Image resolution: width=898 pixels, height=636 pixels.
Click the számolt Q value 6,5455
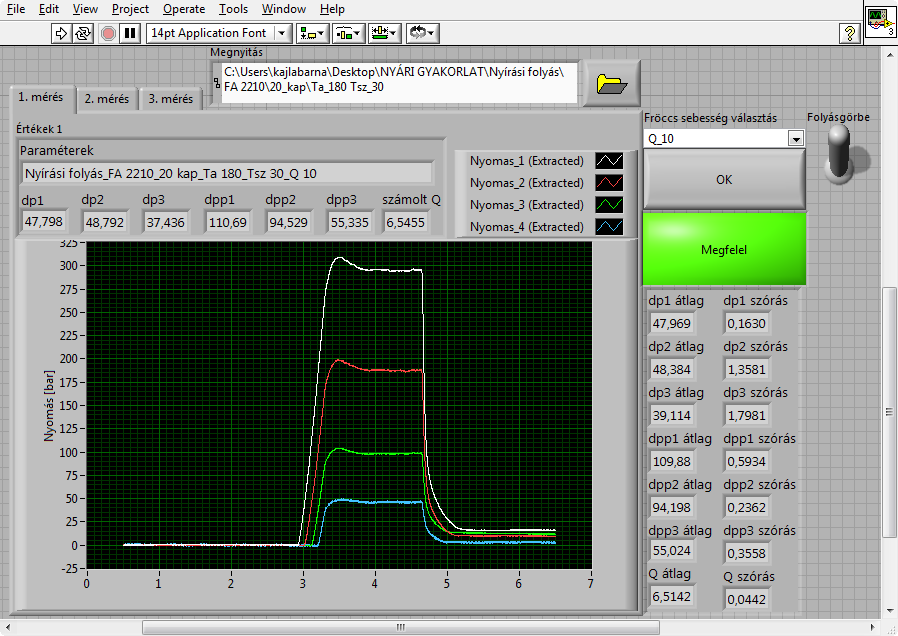pyautogui.click(x=405, y=222)
